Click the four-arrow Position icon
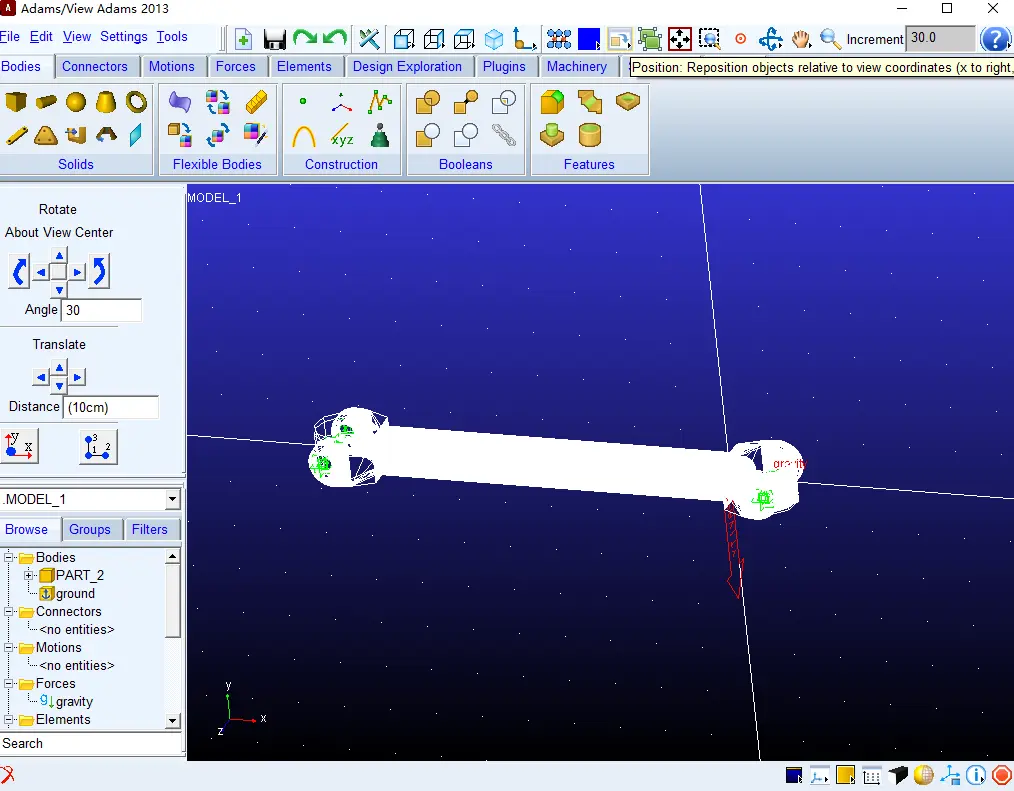 (680, 39)
